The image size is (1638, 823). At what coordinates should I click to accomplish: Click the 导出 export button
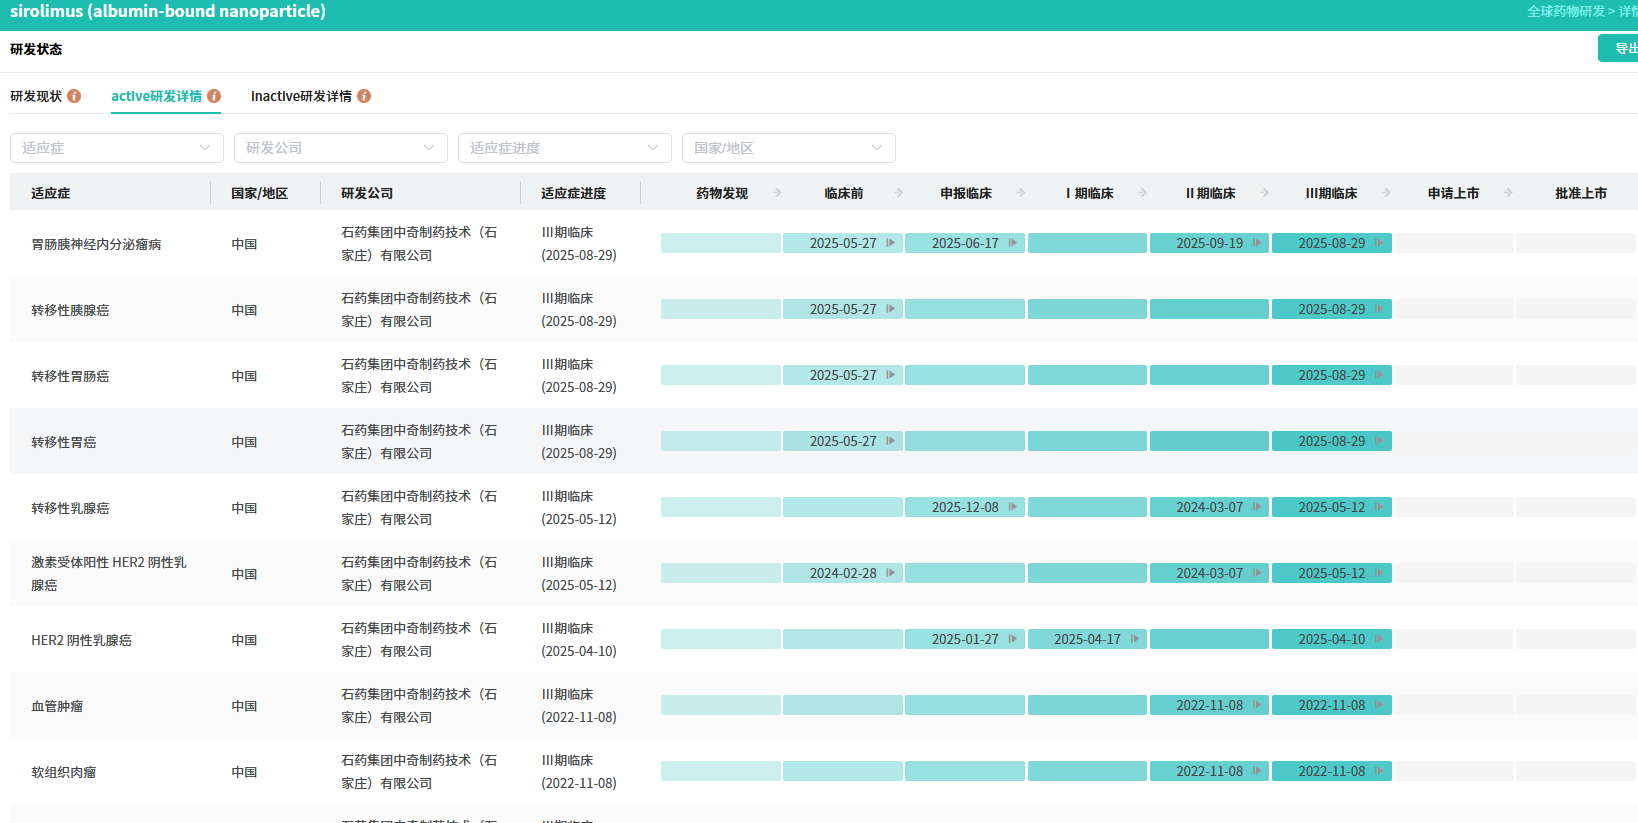tap(1622, 48)
